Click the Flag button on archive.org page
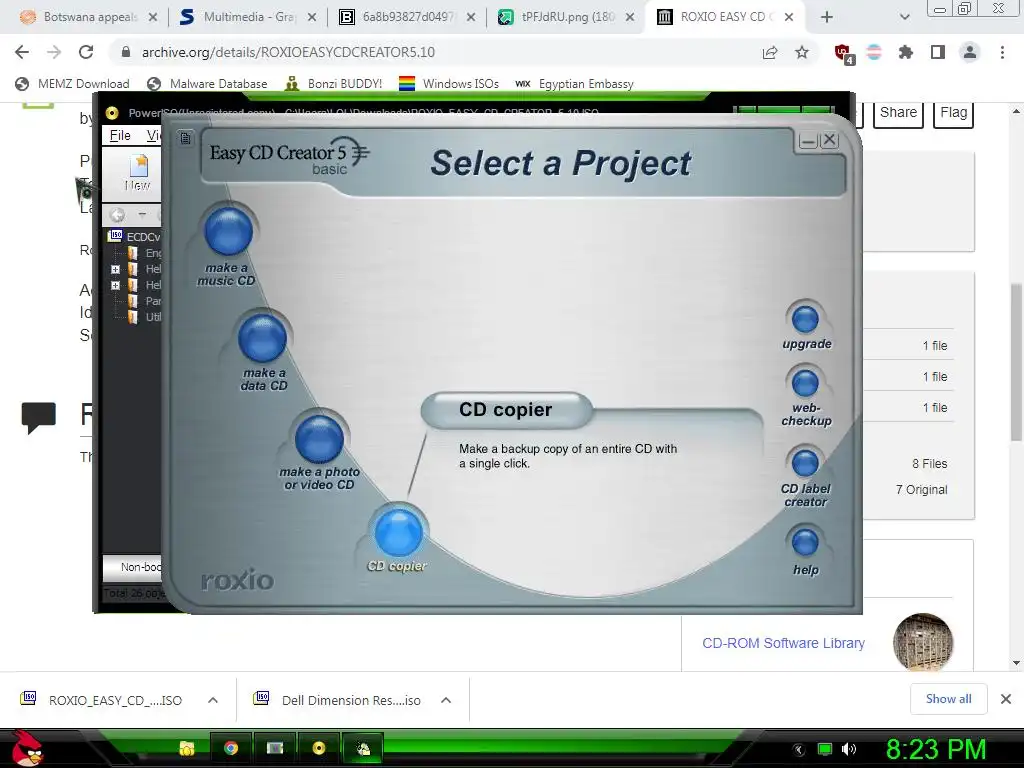Viewport: 1024px width, 768px height. pos(953,113)
